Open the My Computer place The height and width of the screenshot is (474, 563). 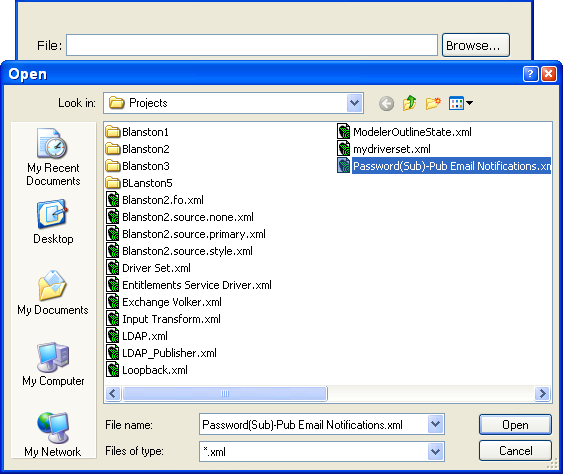pyautogui.click(x=53, y=364)
